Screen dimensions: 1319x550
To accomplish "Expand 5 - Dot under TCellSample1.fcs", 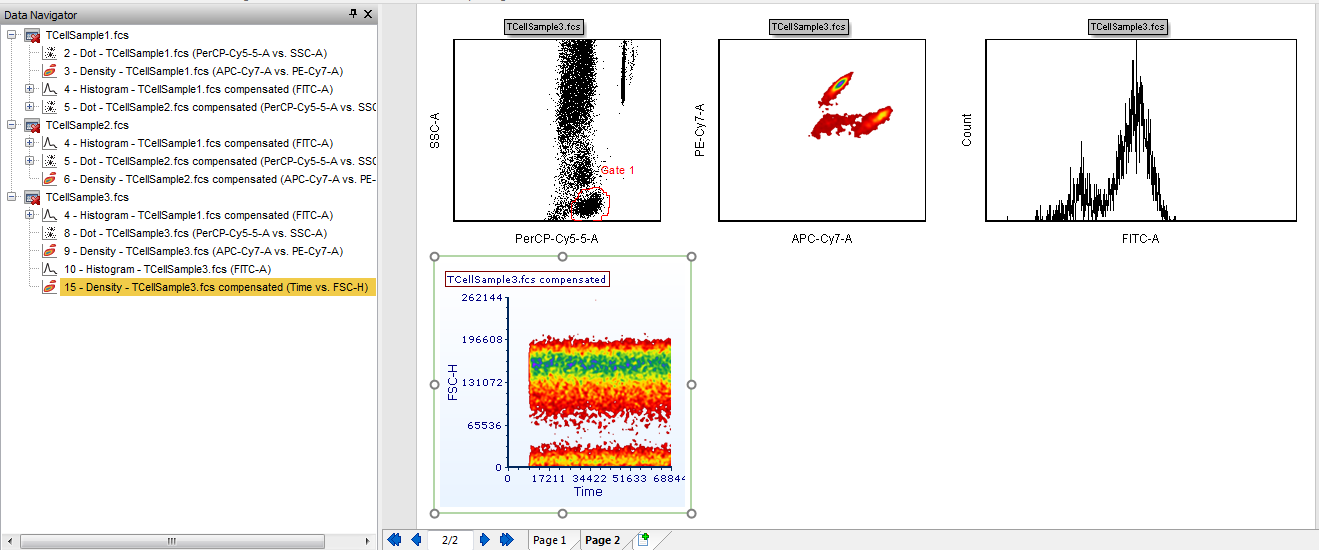I will pyautogui.click(x=29, y=107).
